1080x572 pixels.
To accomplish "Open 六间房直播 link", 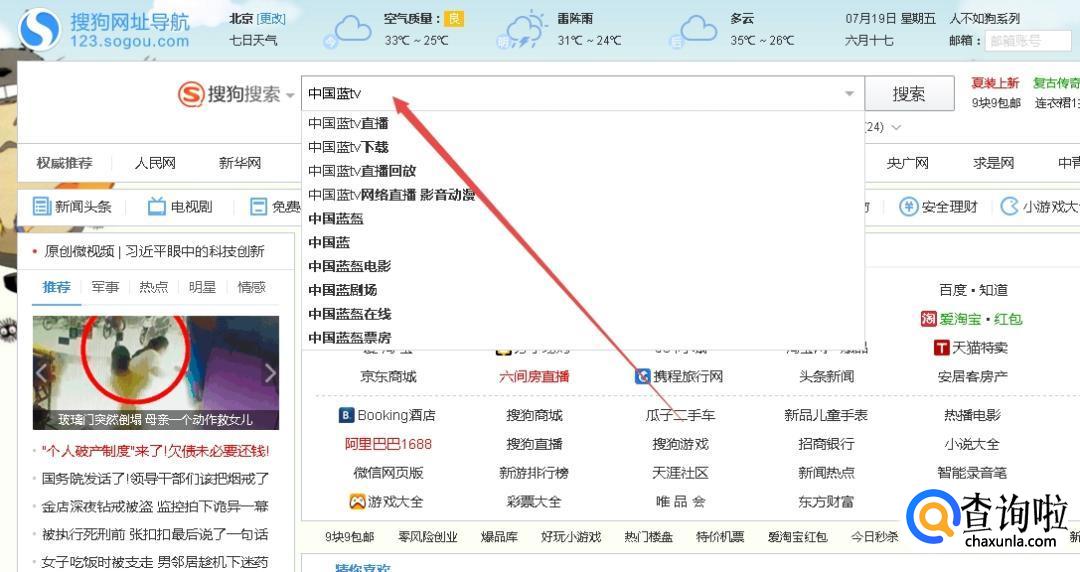I will point(534,376).
